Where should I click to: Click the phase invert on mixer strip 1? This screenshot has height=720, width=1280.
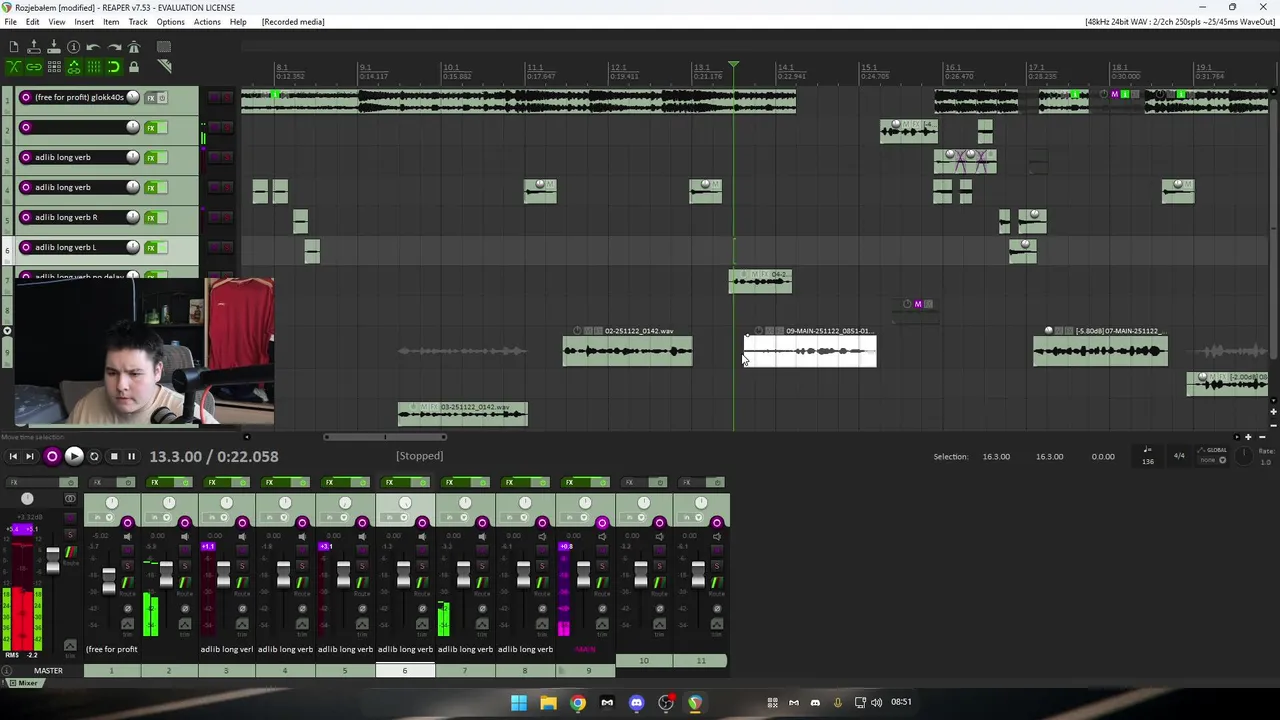point(127,609)
